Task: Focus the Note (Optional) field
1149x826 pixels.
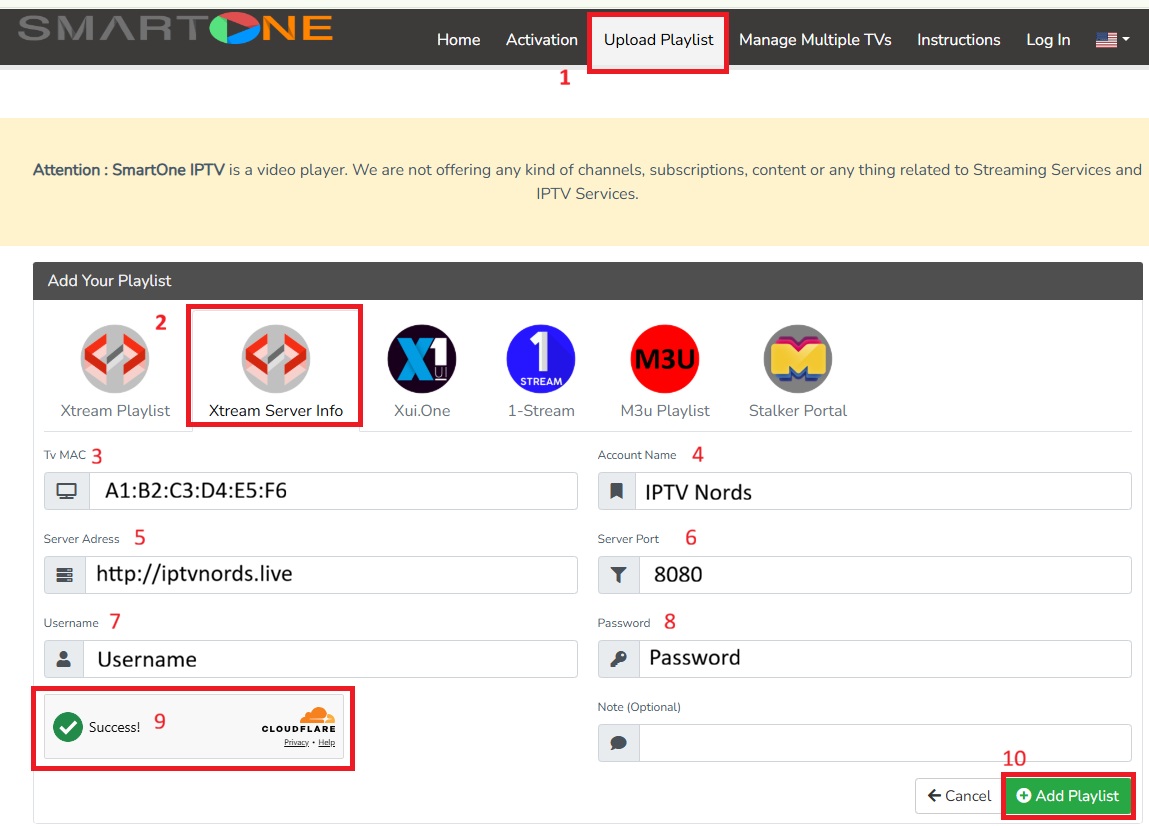Action: point(885,743)
